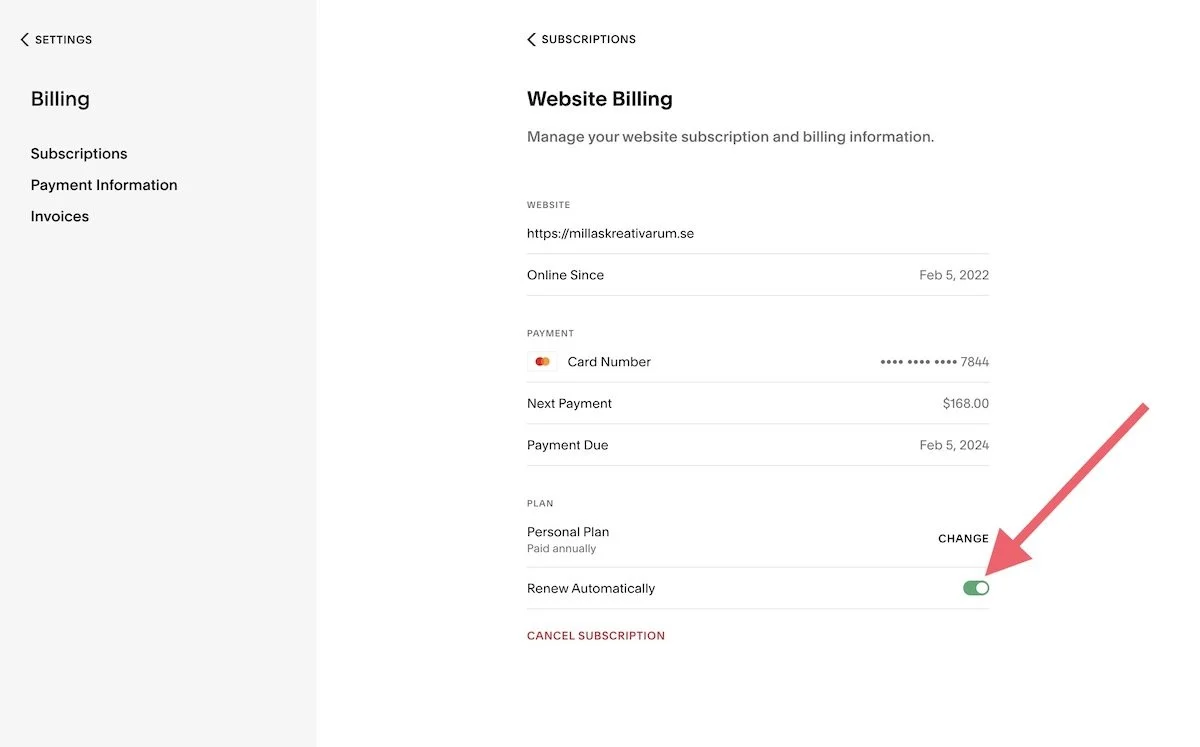The image size is (1200, 747).
Task: Select Subscriptions in the sidebar
Action: 79,153
